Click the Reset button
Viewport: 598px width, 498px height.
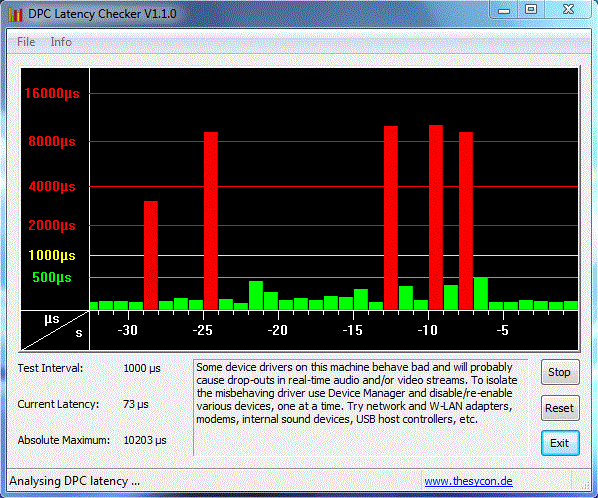tap(560, 408)
